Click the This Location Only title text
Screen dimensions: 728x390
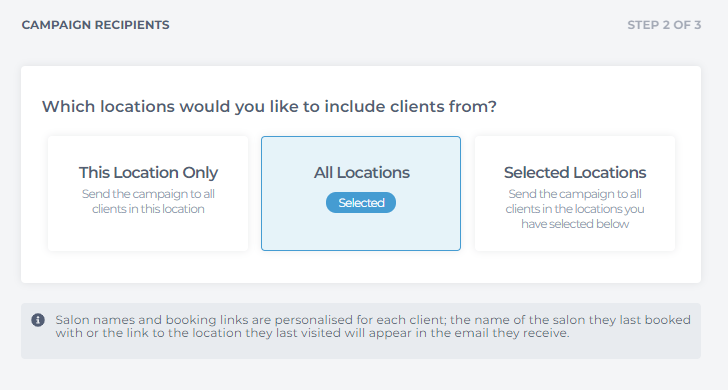click(x=148, y=173)
